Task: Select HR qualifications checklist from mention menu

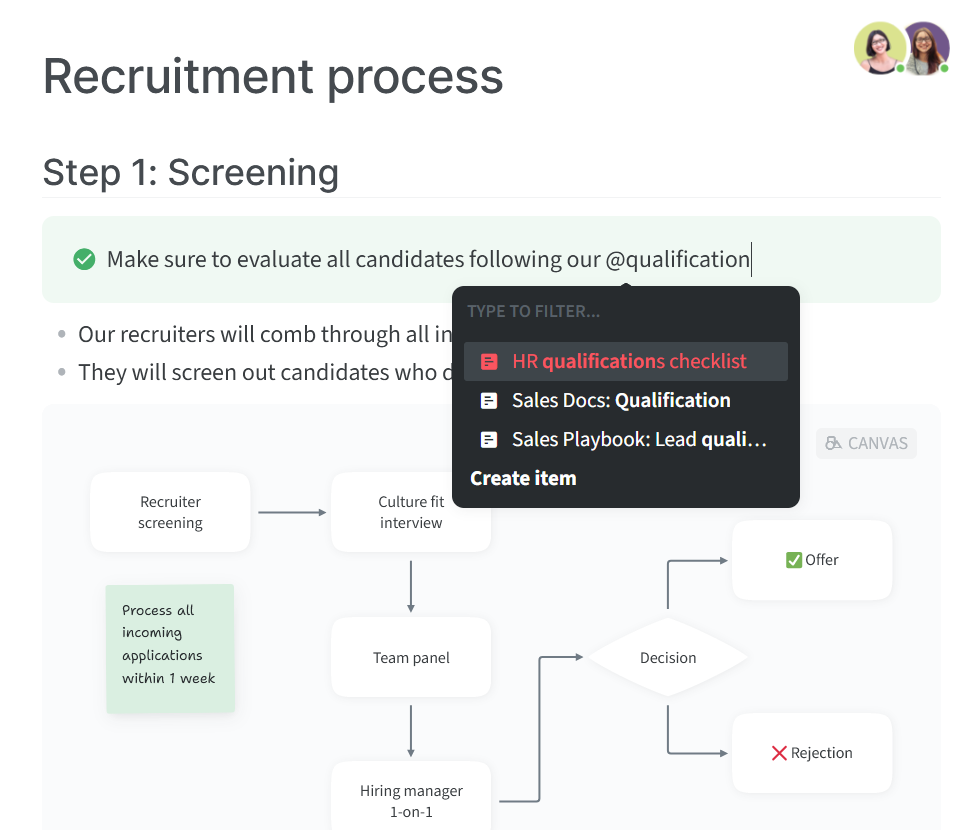Action: point(626,361)
